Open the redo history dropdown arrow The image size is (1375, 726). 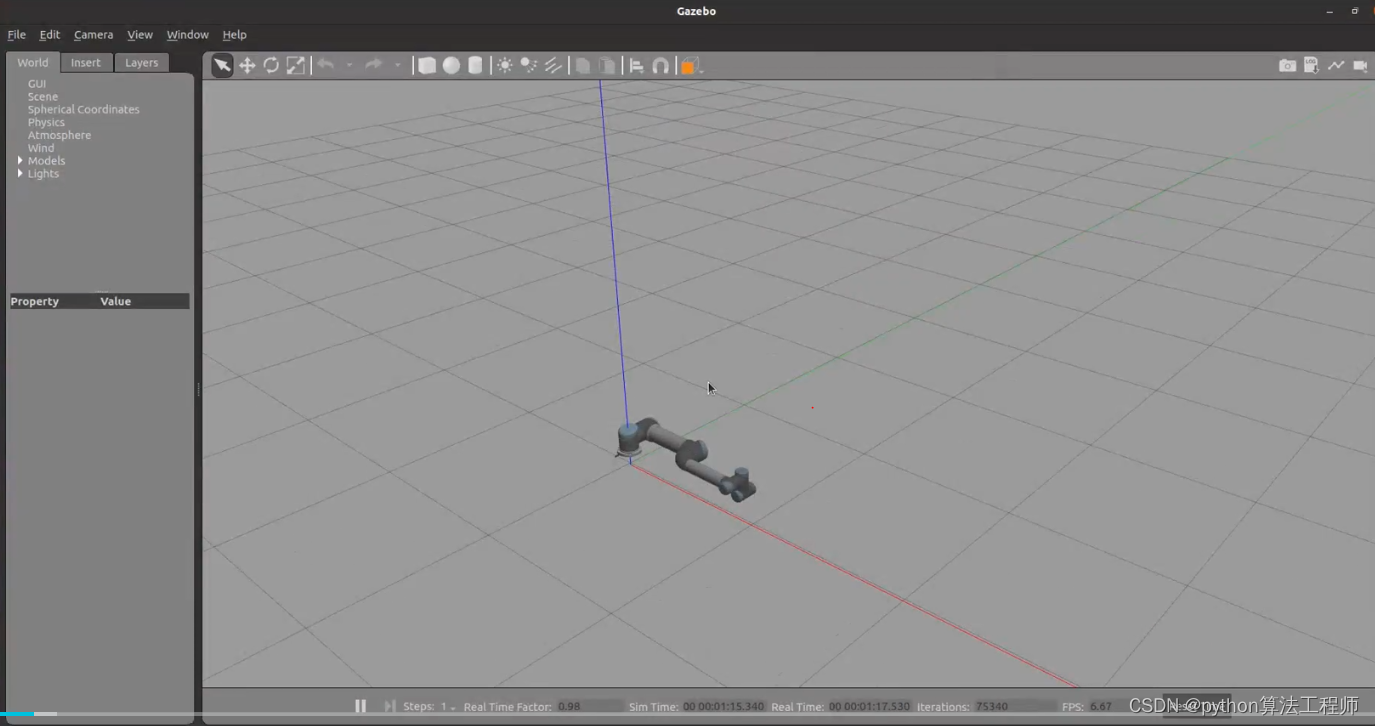[x=397, y=66]
